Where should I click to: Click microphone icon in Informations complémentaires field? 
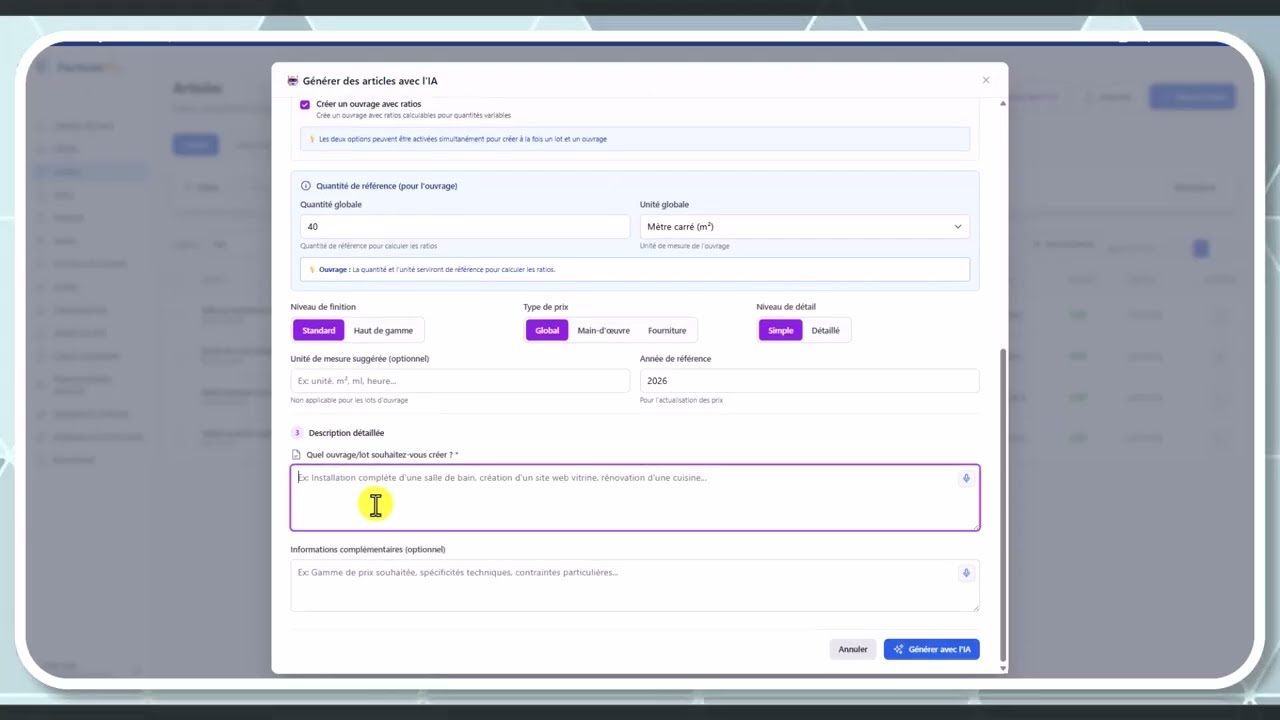coord(966,573)
